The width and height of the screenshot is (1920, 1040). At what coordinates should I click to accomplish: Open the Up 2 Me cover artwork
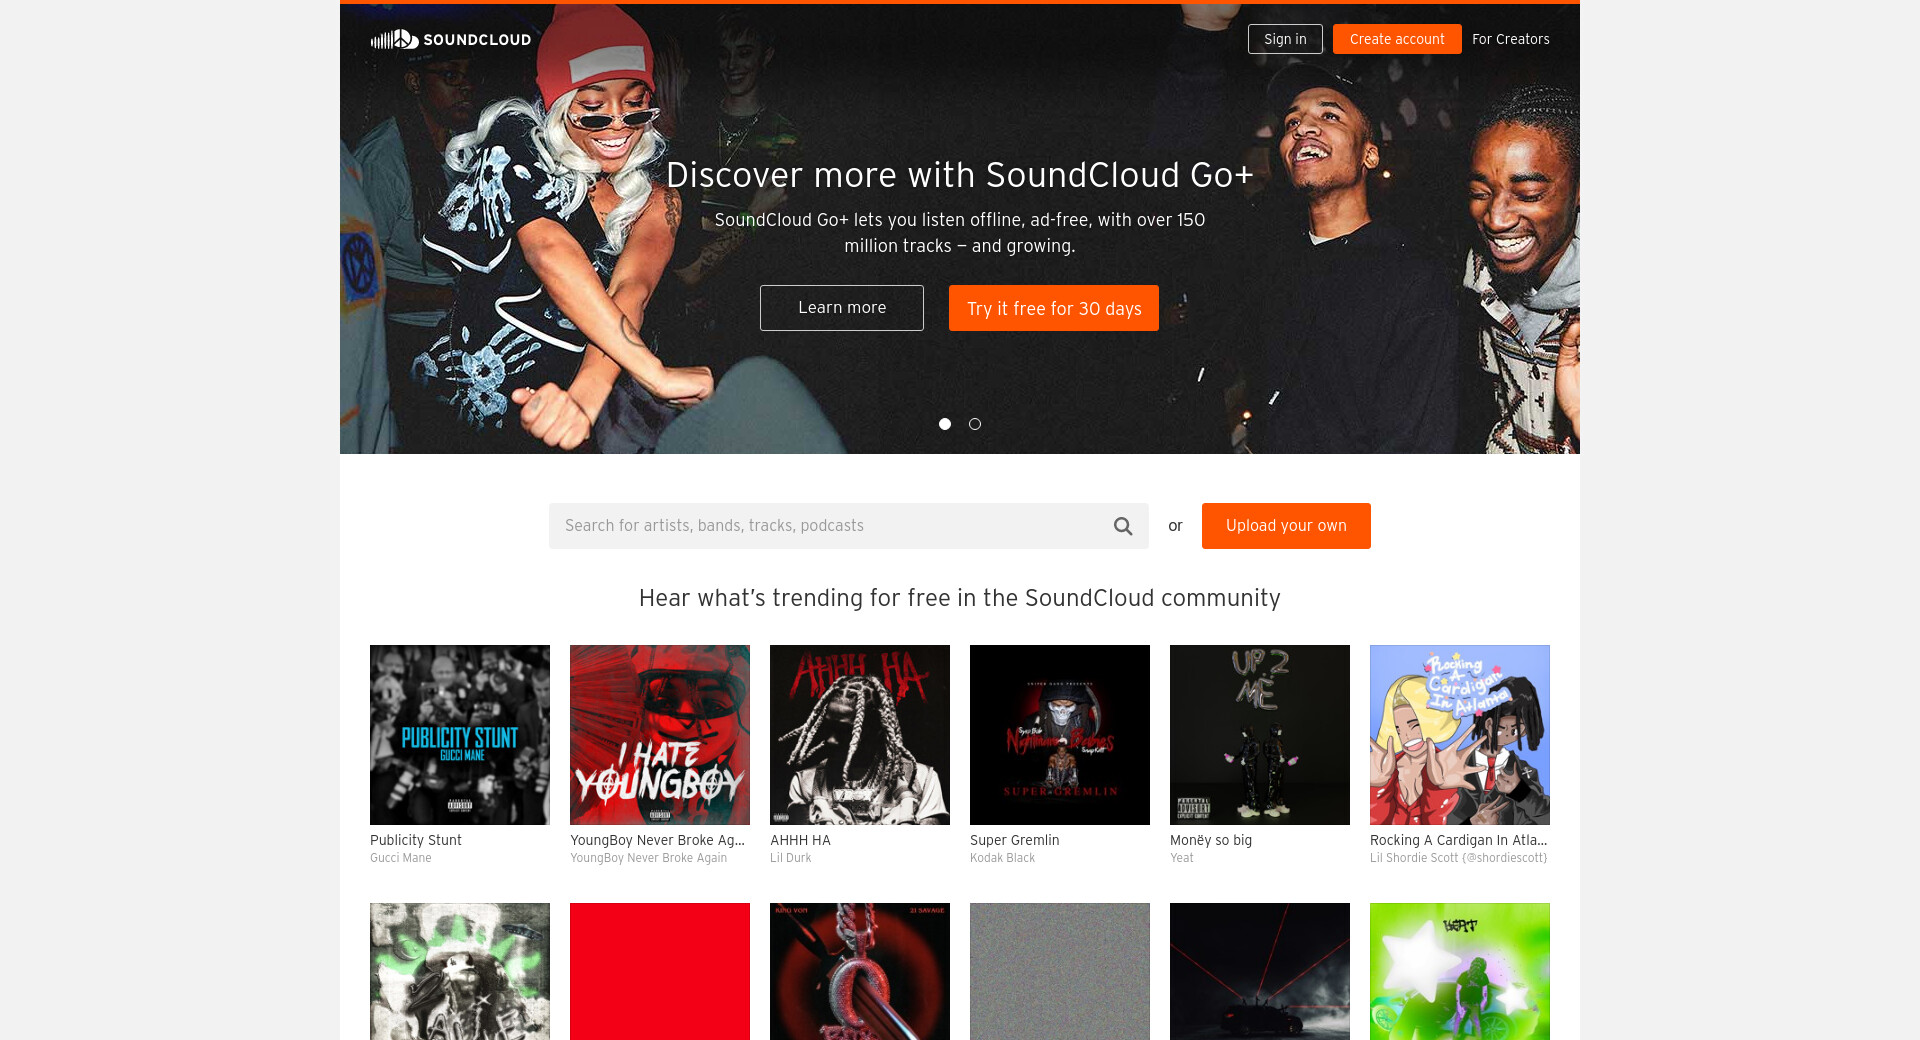1260,735
